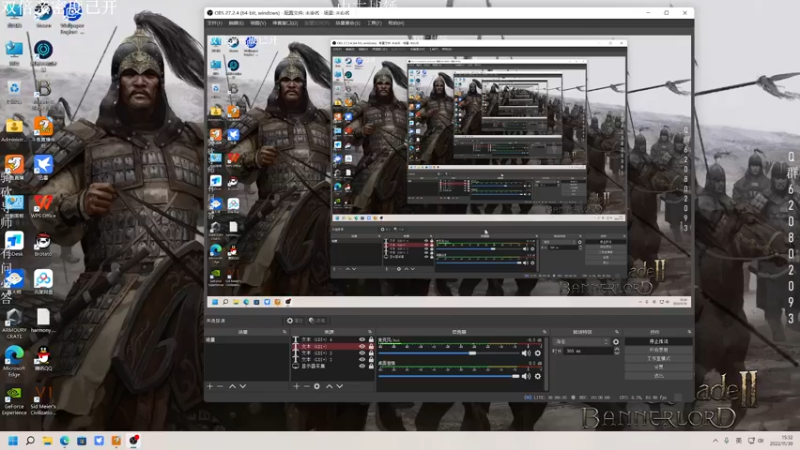Enable 工作室模式 button

(x=658, y=358)
